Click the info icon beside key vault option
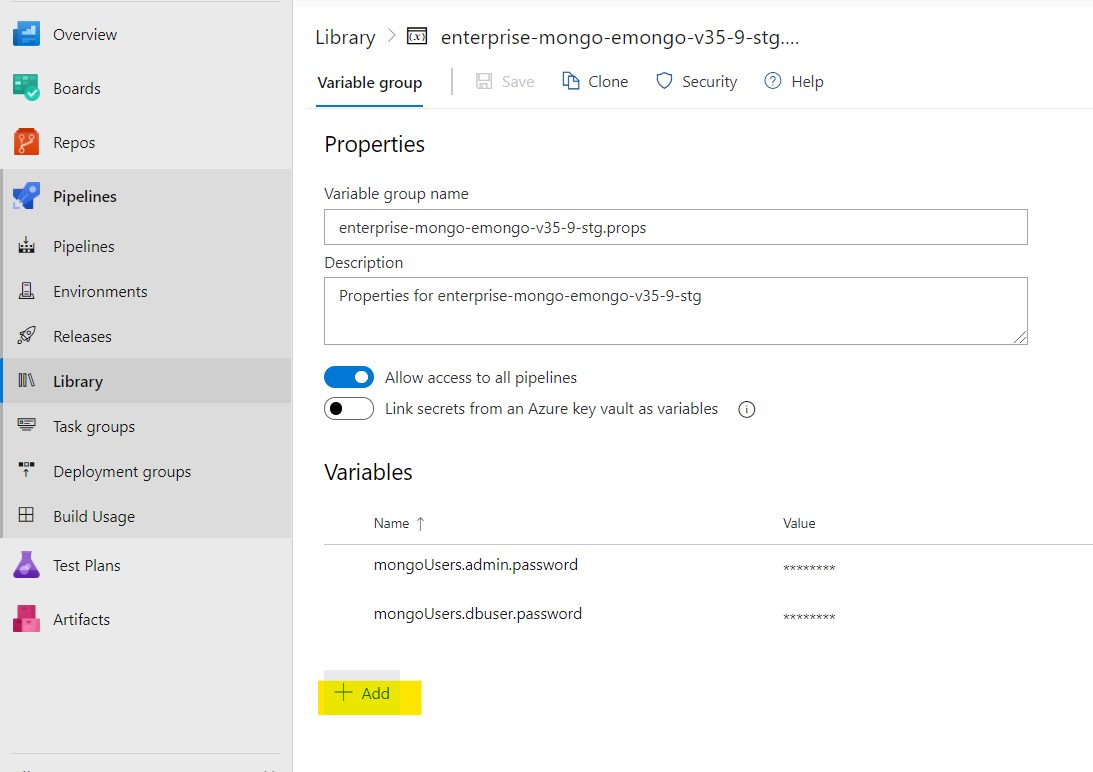The image size is (1093, 772). 746,409
